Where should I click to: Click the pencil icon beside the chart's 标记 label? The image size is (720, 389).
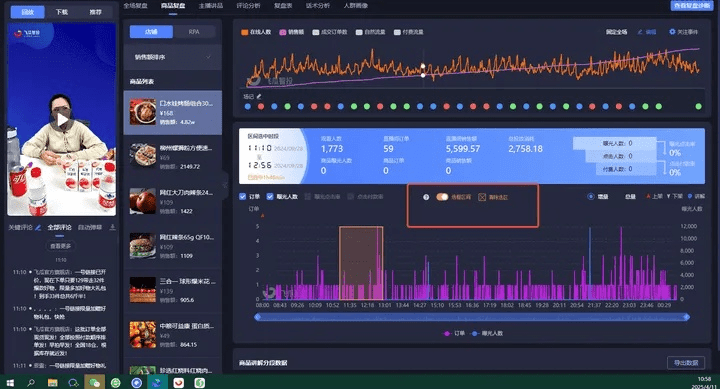pyautogui.click(x=259, y=96)
